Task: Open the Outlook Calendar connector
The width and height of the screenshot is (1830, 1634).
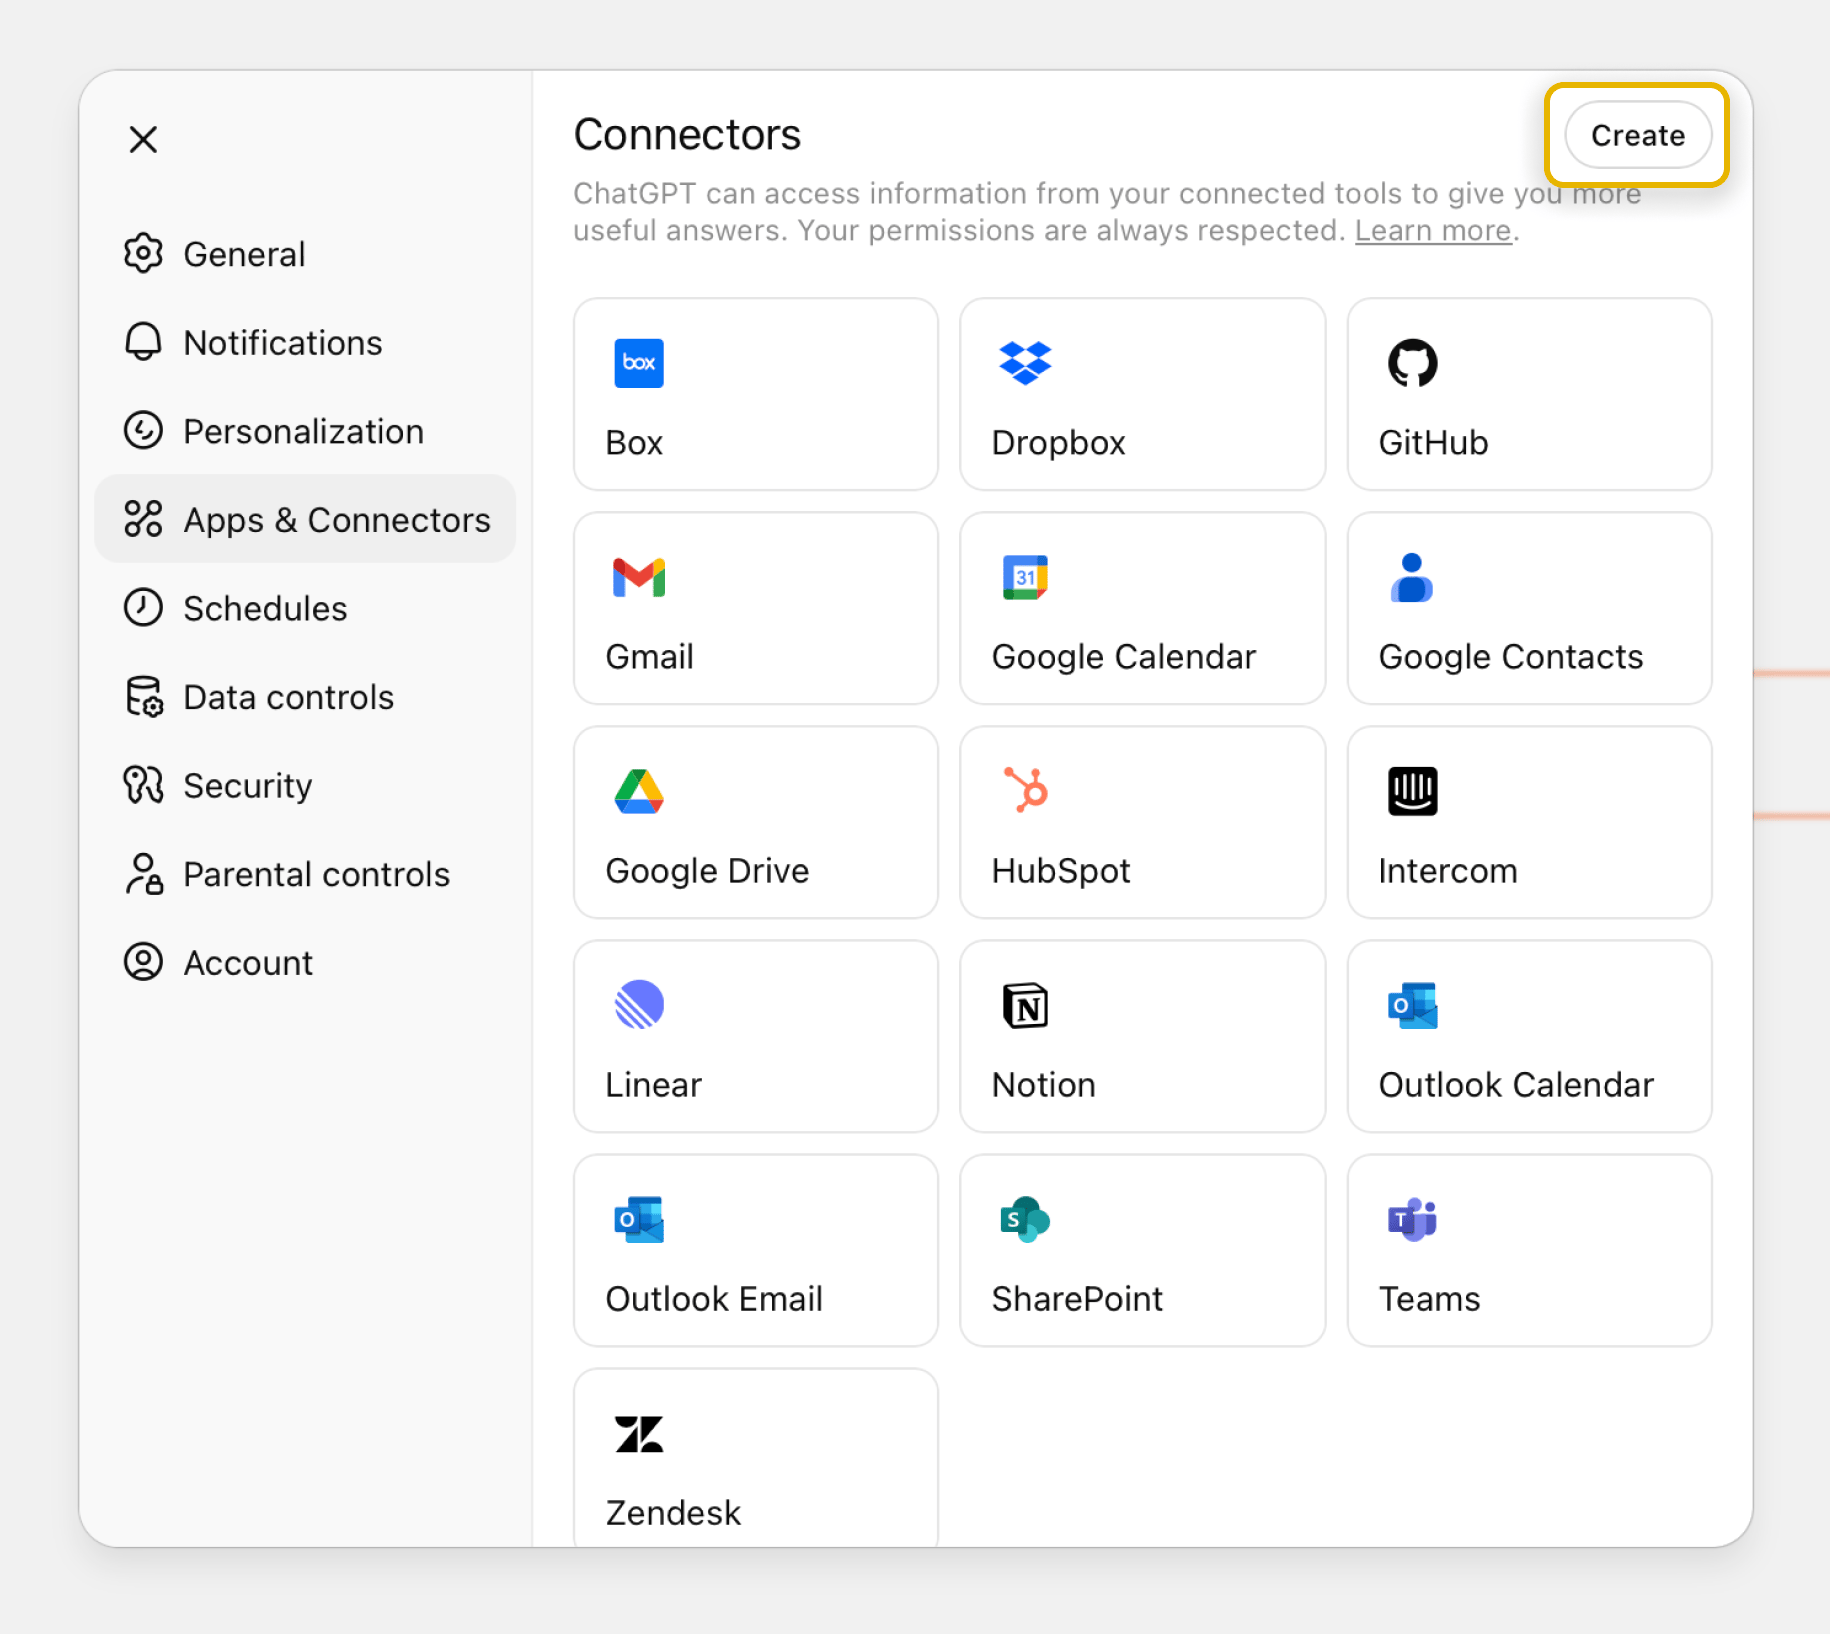Action: (1528, 1036)
